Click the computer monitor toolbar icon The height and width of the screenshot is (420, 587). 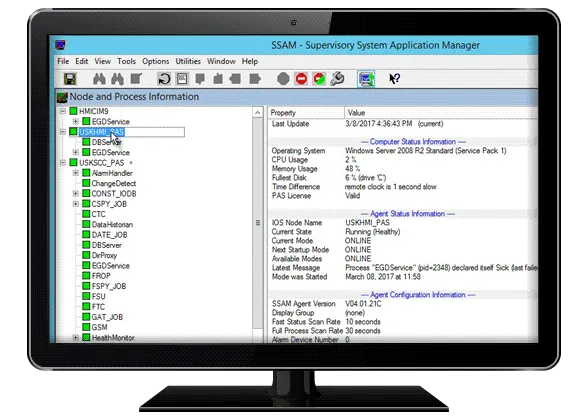[366, 79]
